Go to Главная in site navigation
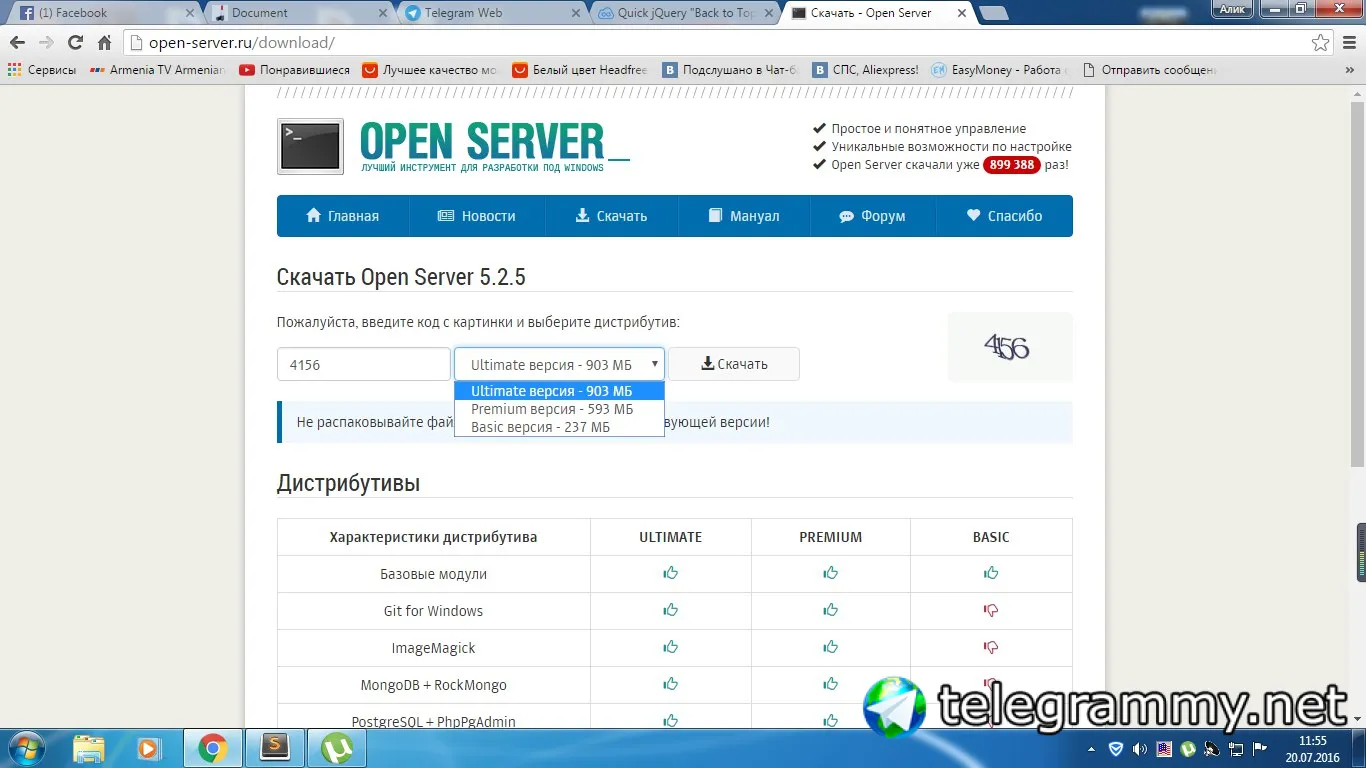This screenshot has height=768, width=1366. (343, 216)
